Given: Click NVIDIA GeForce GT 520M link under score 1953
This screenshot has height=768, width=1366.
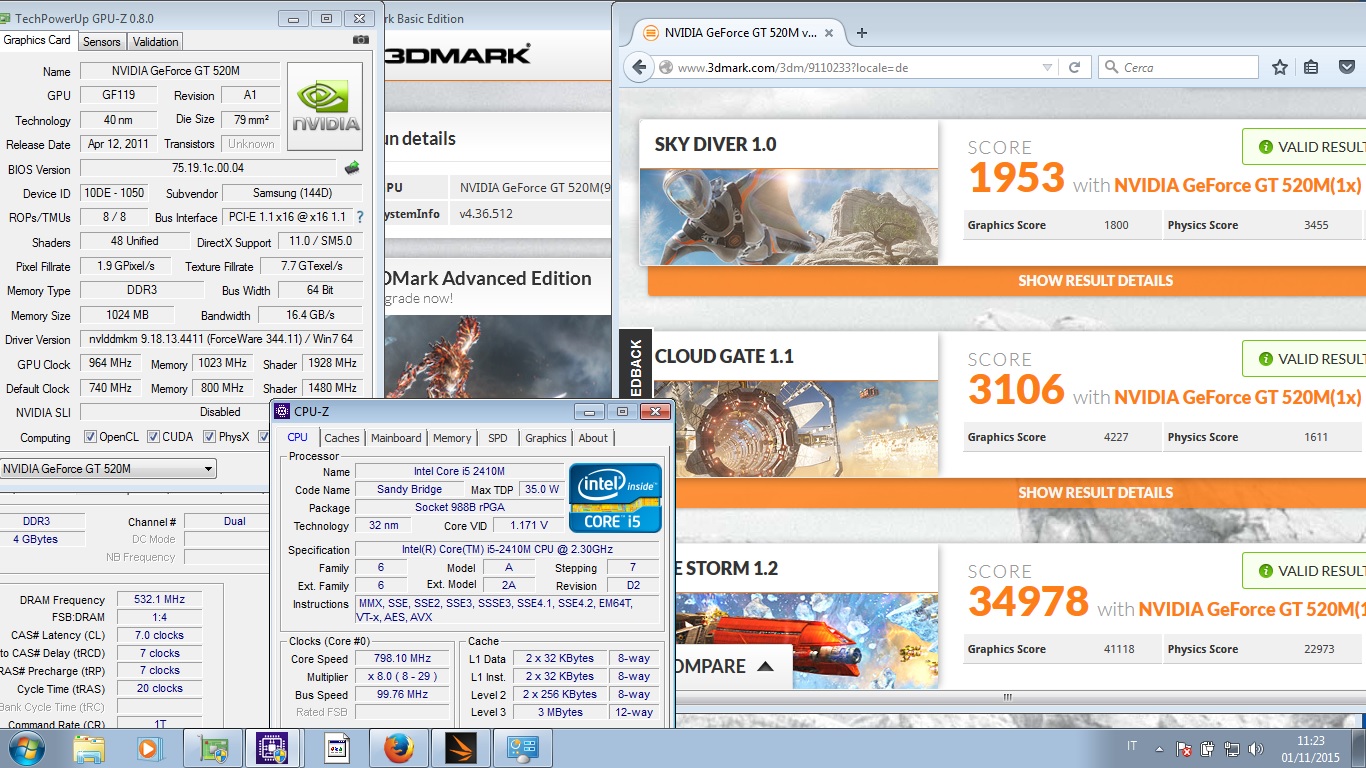Looking at the screenshot, I should tap(1237, 185).
